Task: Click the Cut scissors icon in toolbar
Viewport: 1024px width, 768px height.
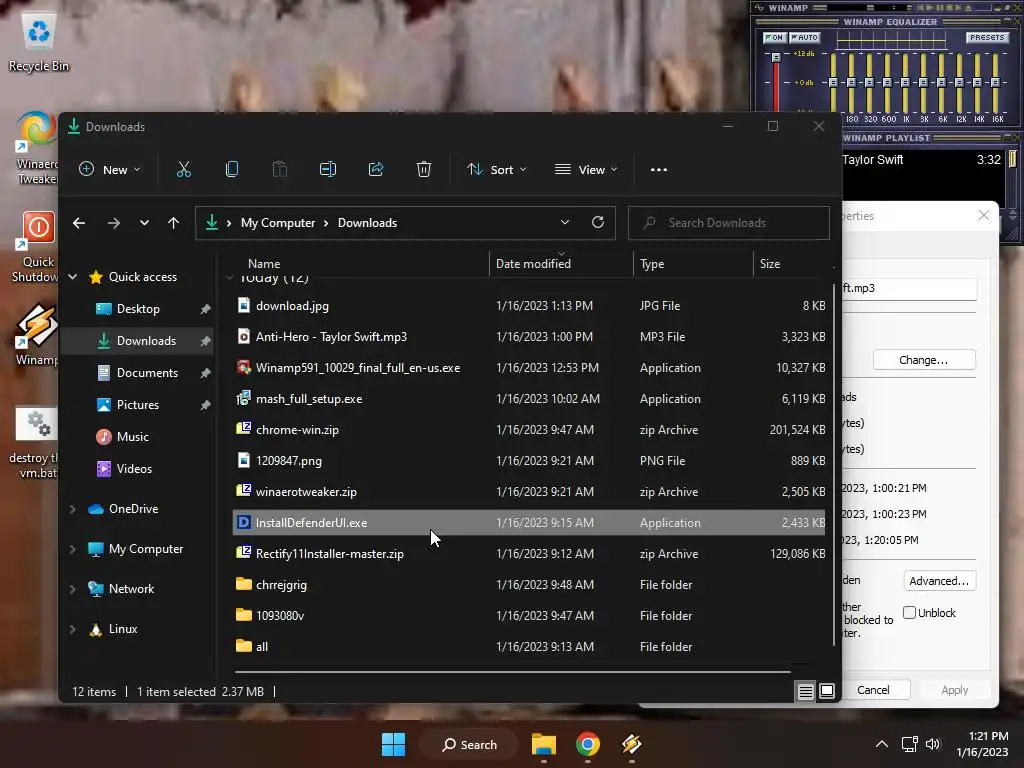Action: coord(184,170)
